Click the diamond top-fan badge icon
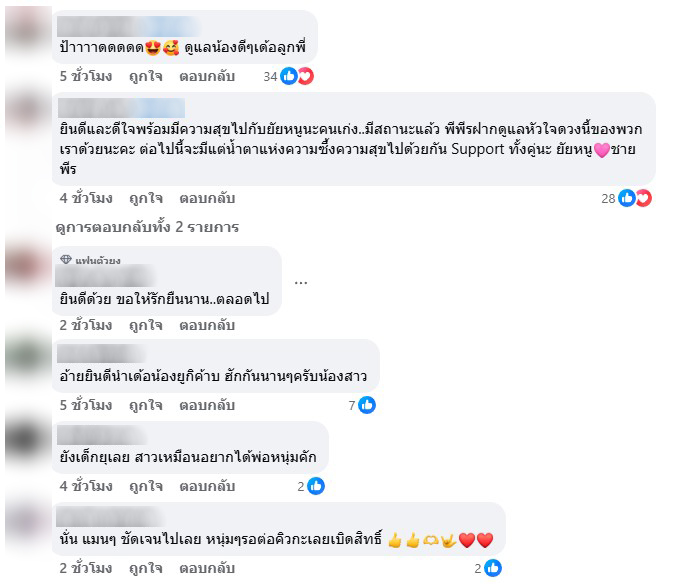692x584 pixels. pos(66,260)
